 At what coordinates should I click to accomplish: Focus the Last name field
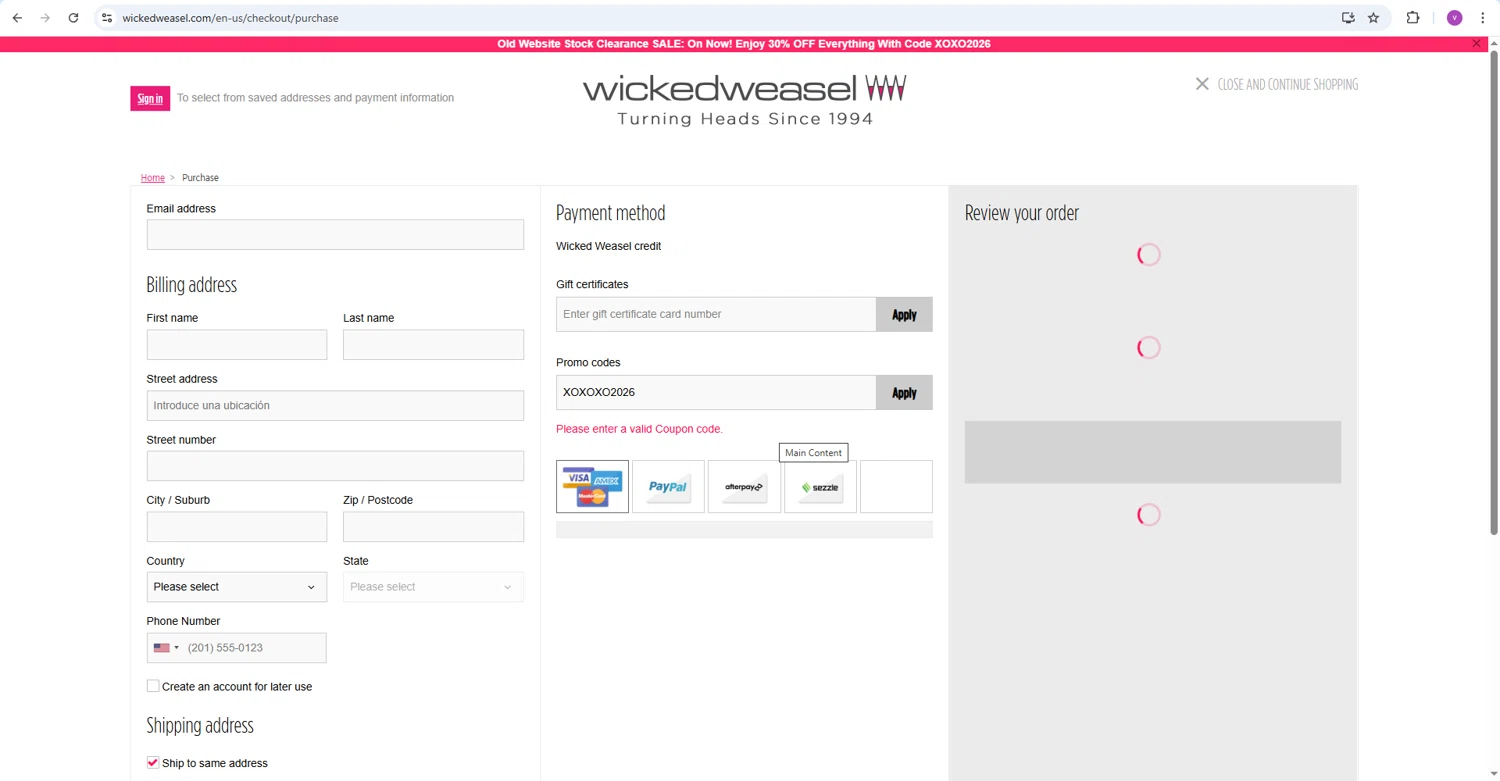click(x=433, y=345)
